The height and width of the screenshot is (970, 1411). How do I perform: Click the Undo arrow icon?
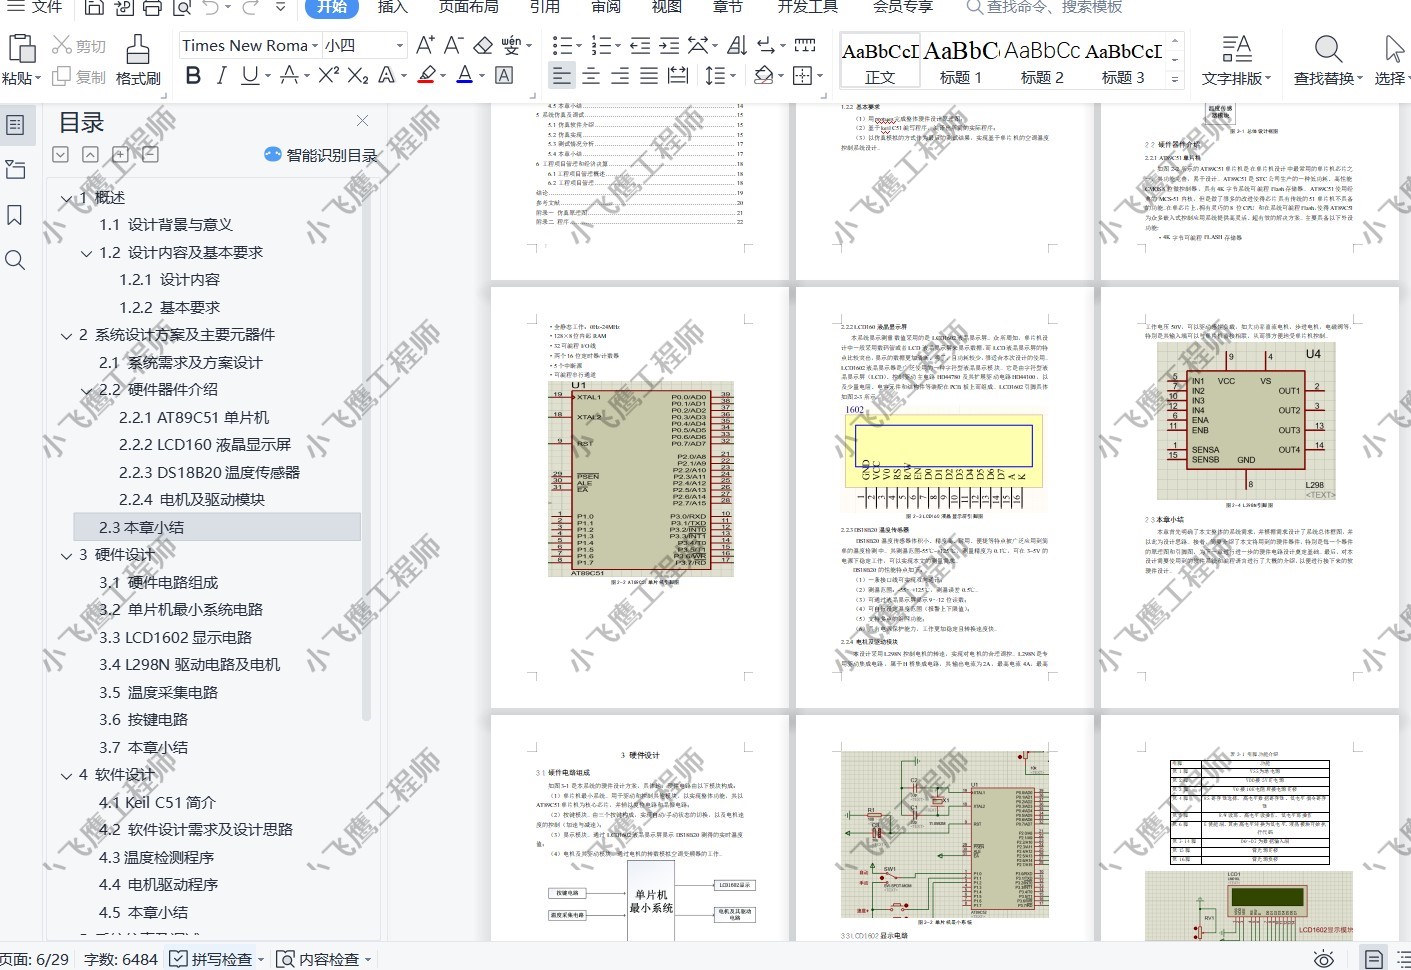point(211,7)
